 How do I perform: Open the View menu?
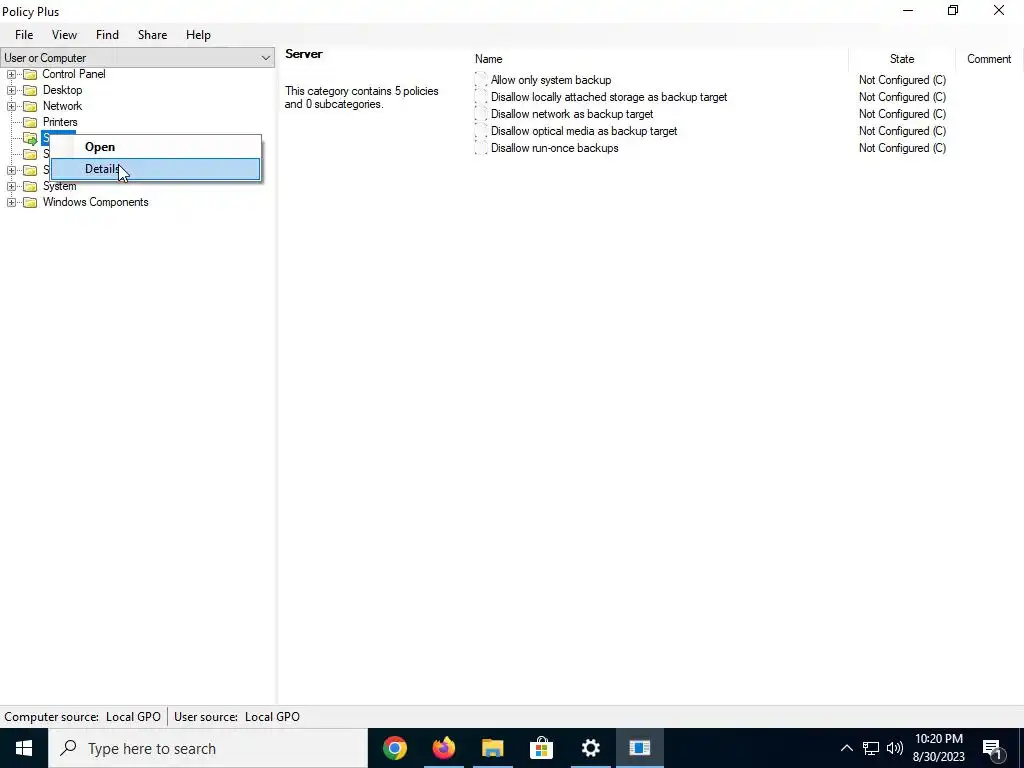(64, 35)
